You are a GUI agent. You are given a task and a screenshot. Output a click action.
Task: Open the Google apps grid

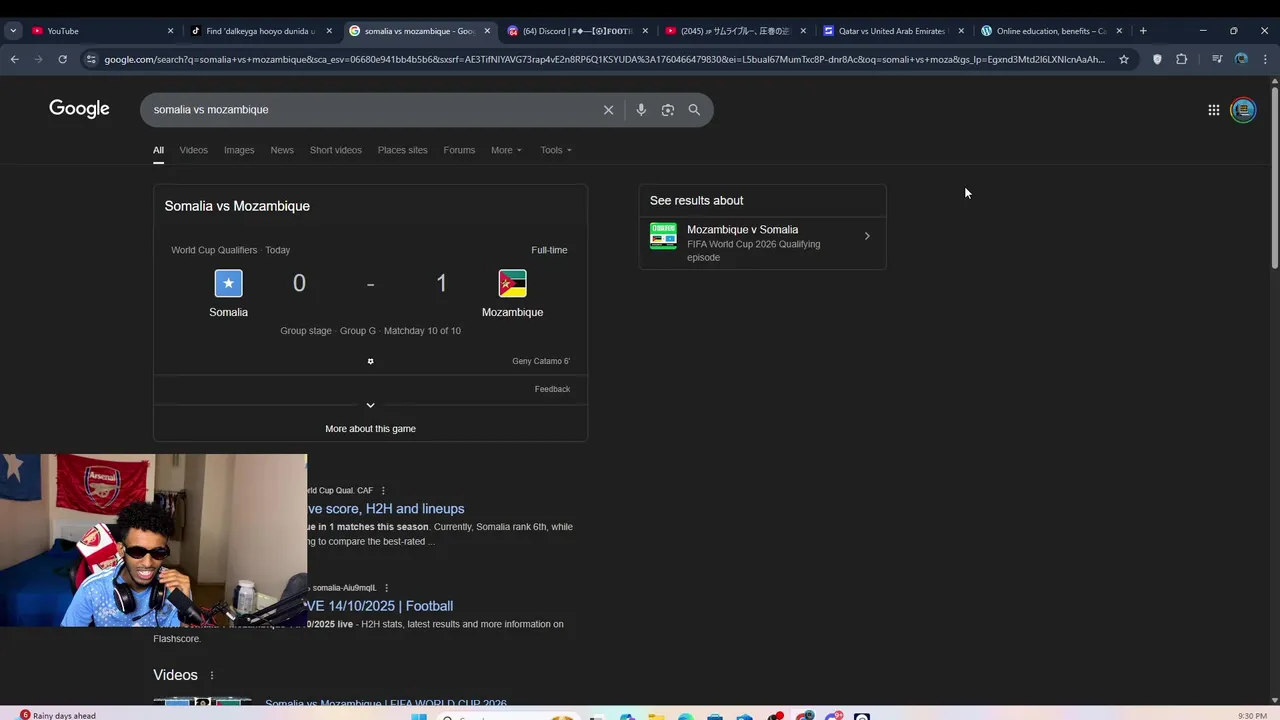(x=1213, y=110)
